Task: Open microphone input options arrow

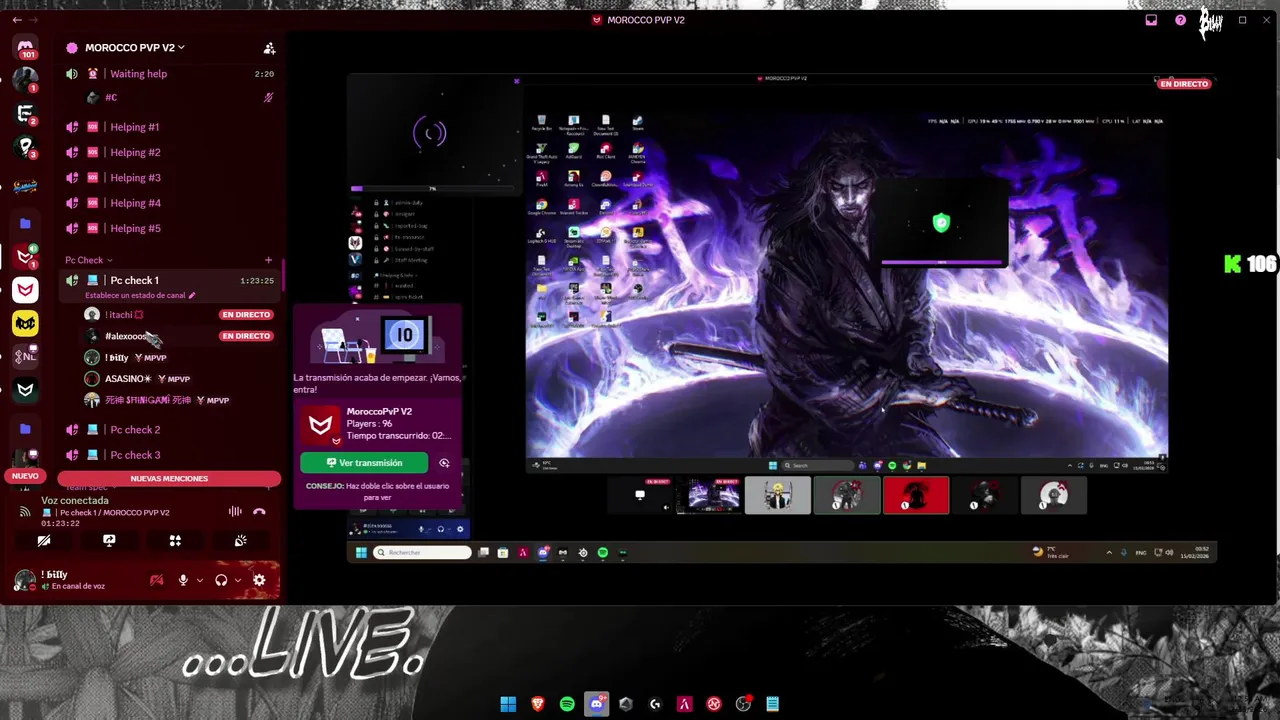Action: click(x=200, y=580)
